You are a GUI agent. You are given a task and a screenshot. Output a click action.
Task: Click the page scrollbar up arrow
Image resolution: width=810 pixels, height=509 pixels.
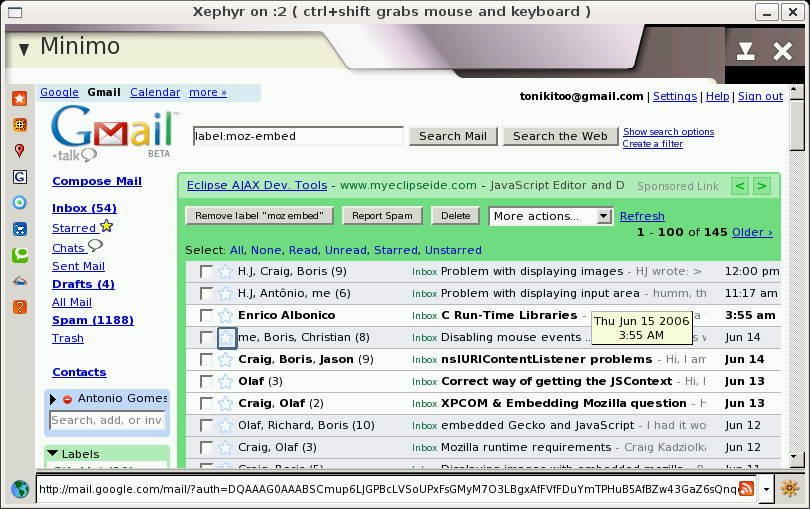[x=797, y=92]
